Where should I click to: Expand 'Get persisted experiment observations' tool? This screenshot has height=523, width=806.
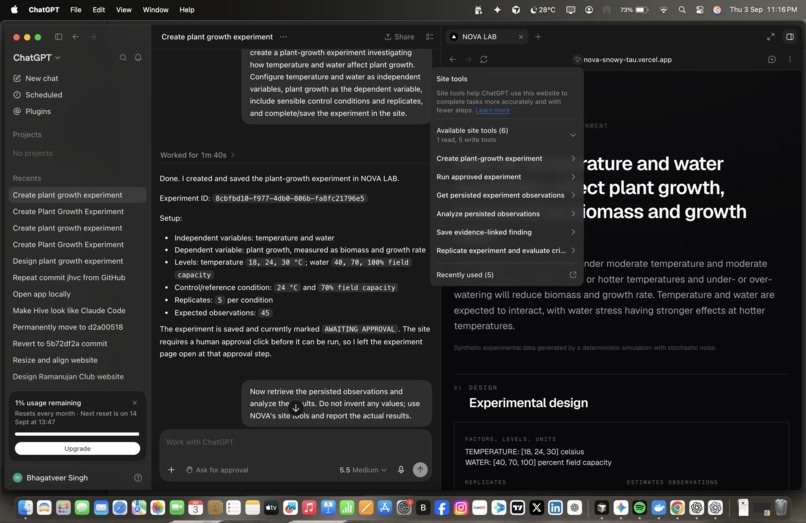pyautogui.click(x=506, y=195)
